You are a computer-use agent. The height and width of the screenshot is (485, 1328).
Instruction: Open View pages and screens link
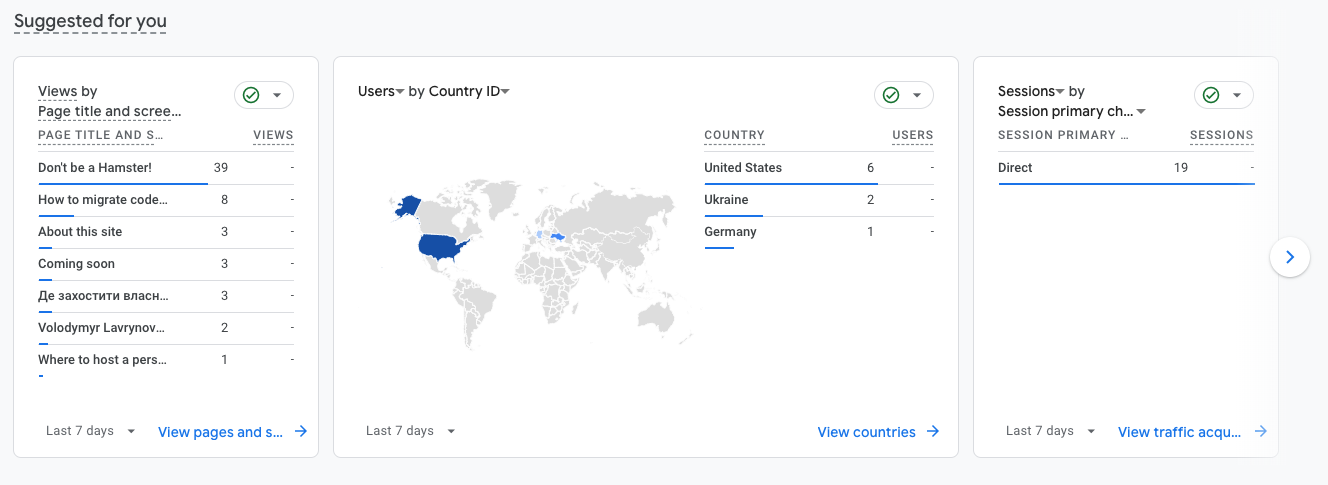click(x=221, y=432)
